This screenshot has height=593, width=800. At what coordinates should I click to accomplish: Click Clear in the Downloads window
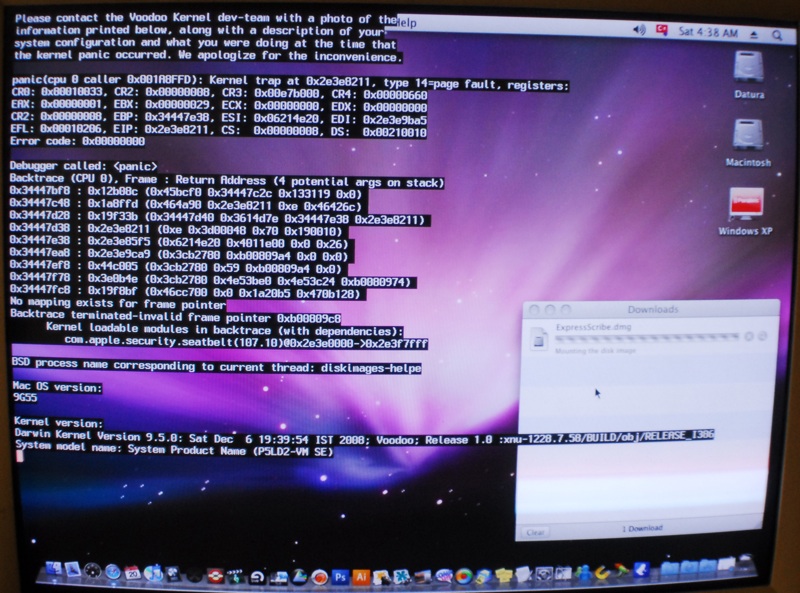(535, 532)
